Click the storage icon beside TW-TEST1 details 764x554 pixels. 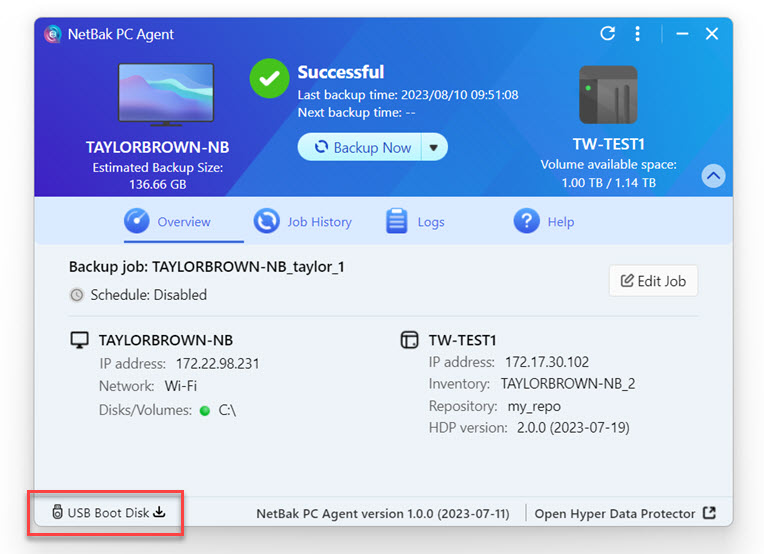pyautogui.click(x=409, y=340)
